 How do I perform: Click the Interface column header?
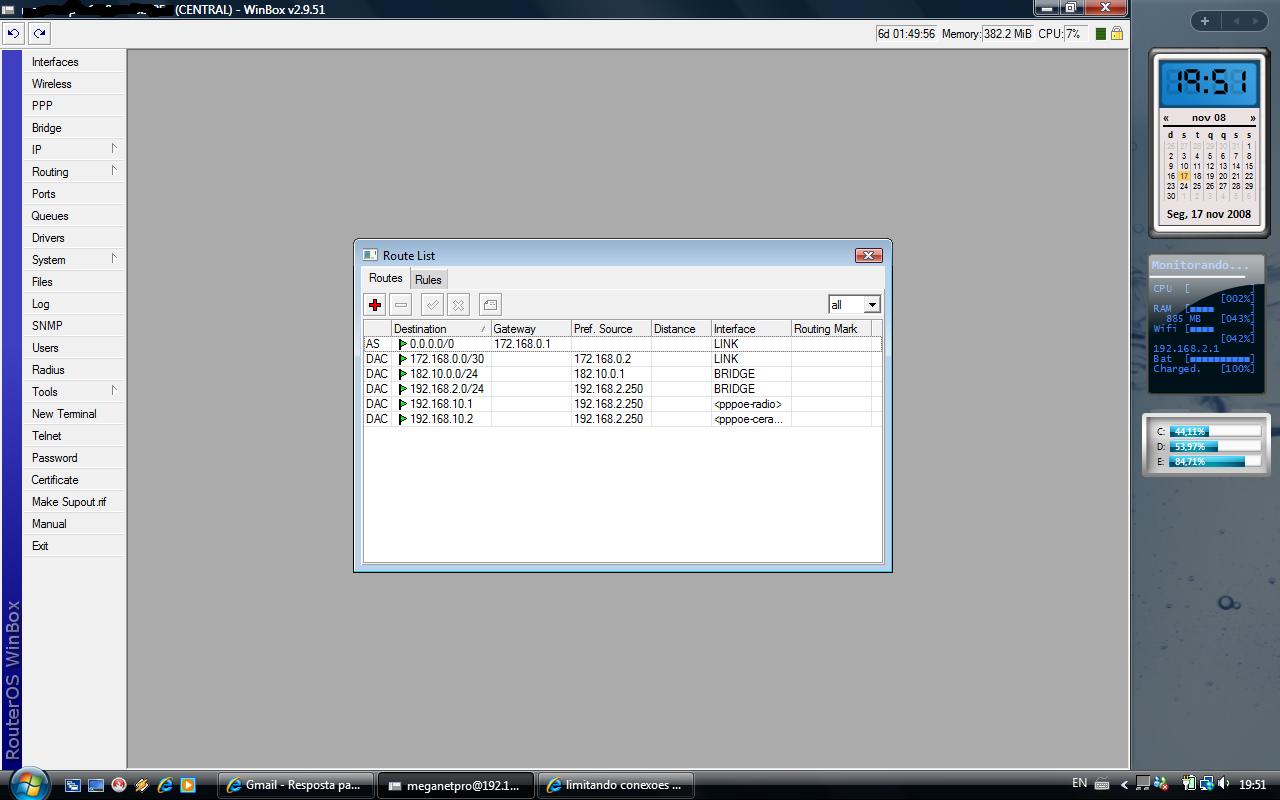[x=751, y=329]
